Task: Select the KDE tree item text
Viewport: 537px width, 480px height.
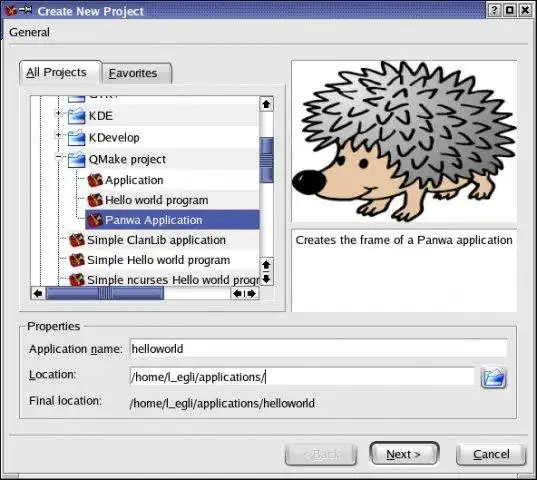Action: pyautogui.click(x=101, y=116)
